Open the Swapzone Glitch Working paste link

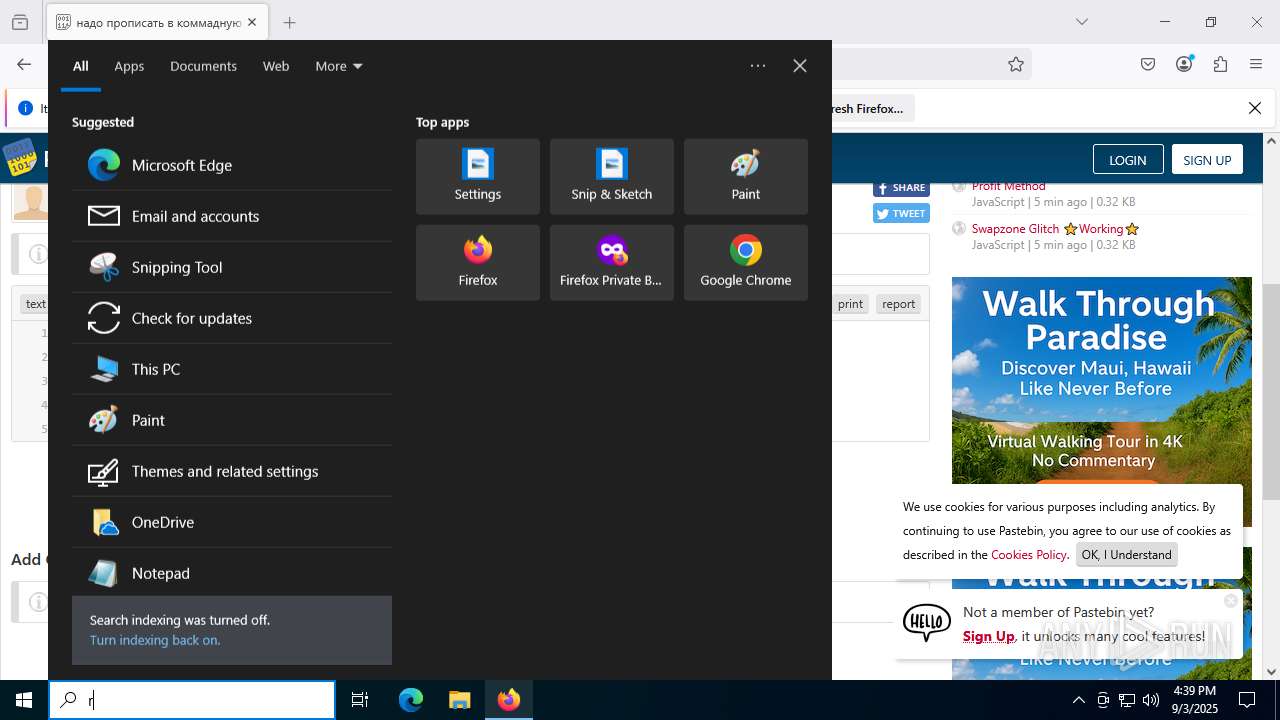(1055, 229)
